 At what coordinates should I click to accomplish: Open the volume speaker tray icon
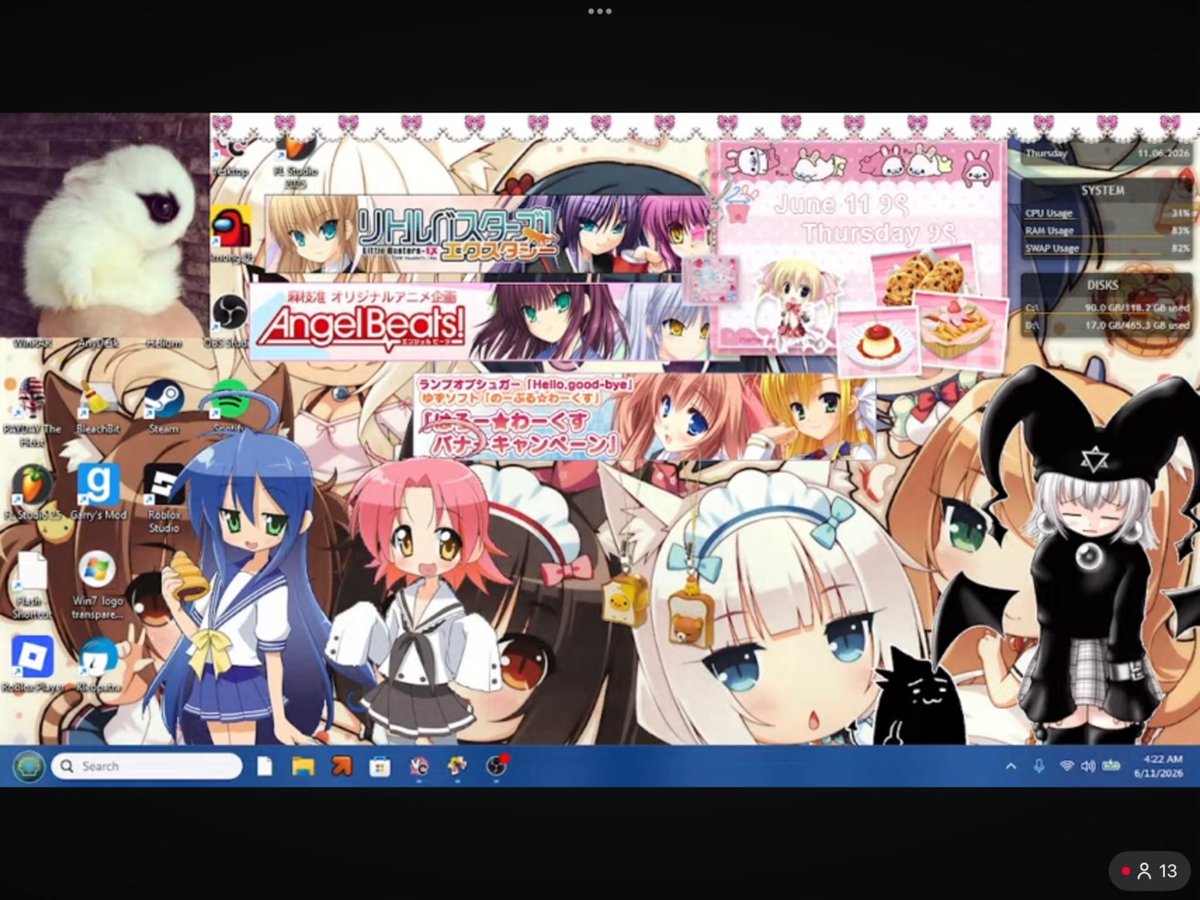point(1088,766)
